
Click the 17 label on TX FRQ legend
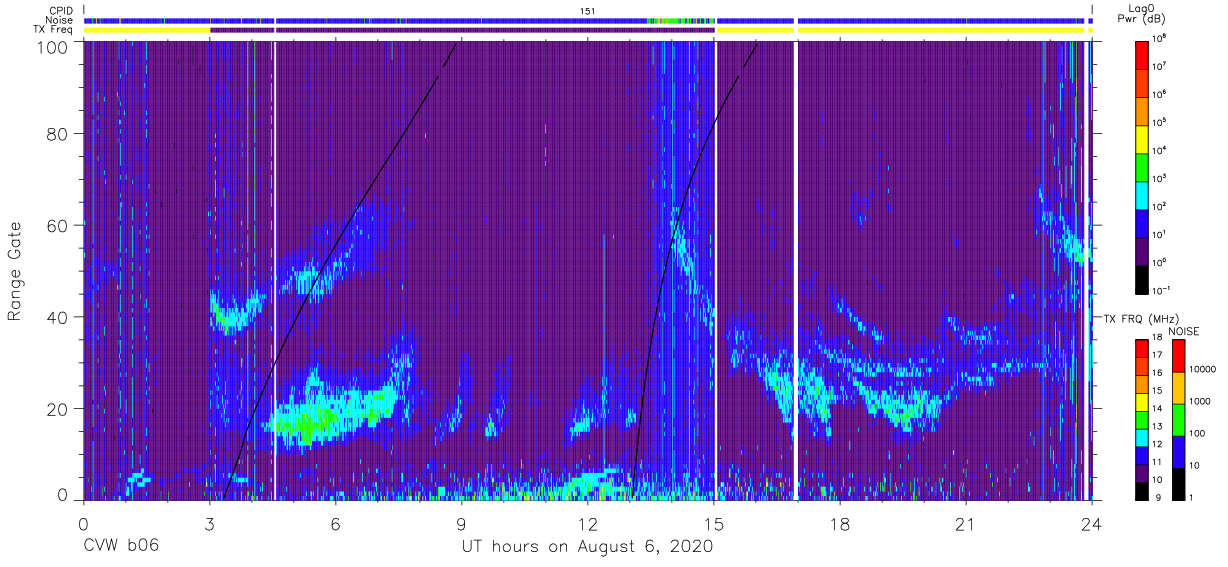(1155, 354)
